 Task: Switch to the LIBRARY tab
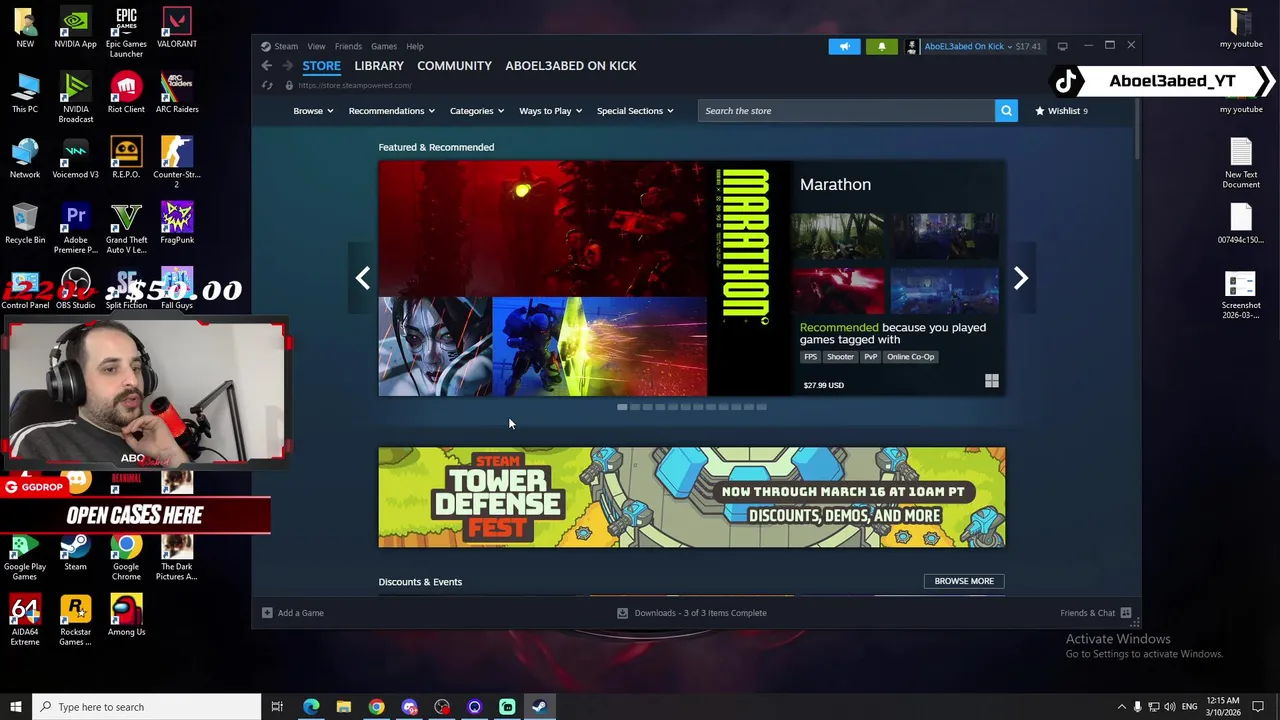click(379, 66)
